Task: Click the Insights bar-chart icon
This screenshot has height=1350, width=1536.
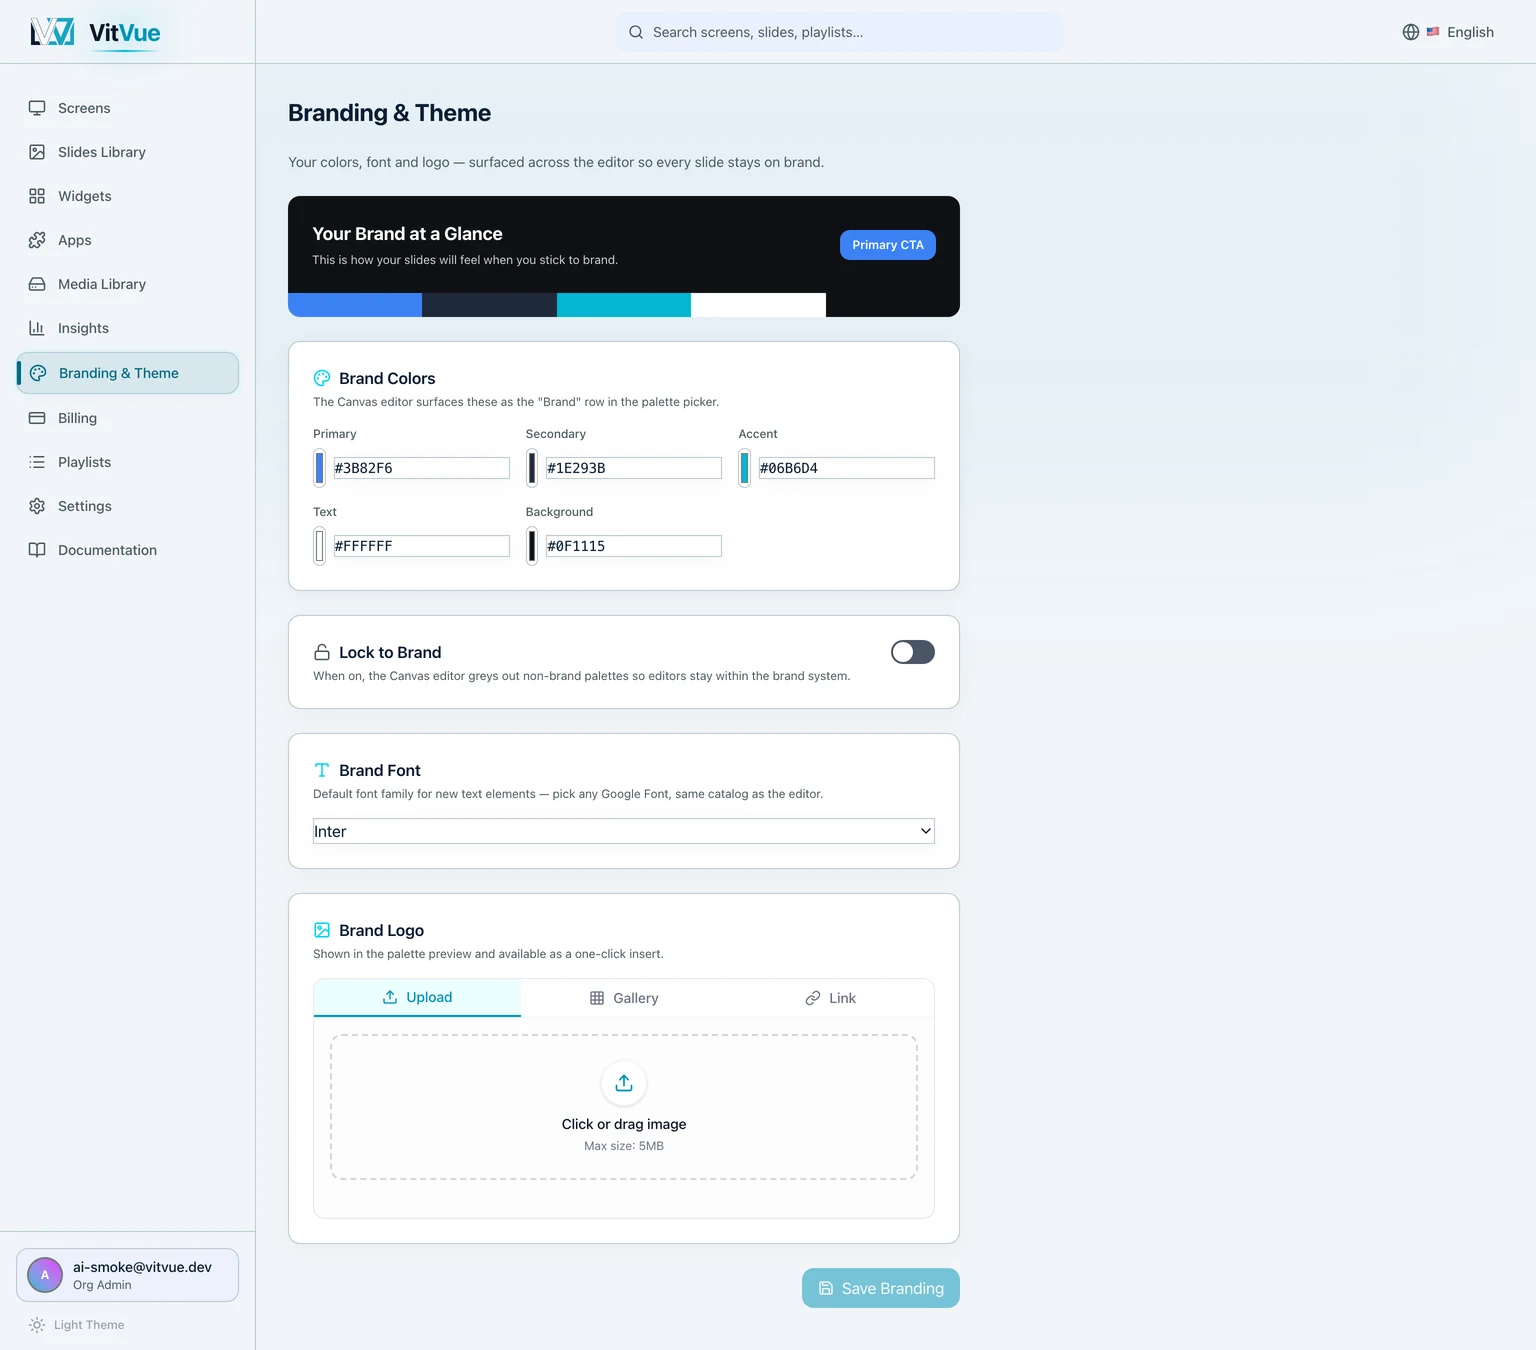Action: tap(37, 328)
